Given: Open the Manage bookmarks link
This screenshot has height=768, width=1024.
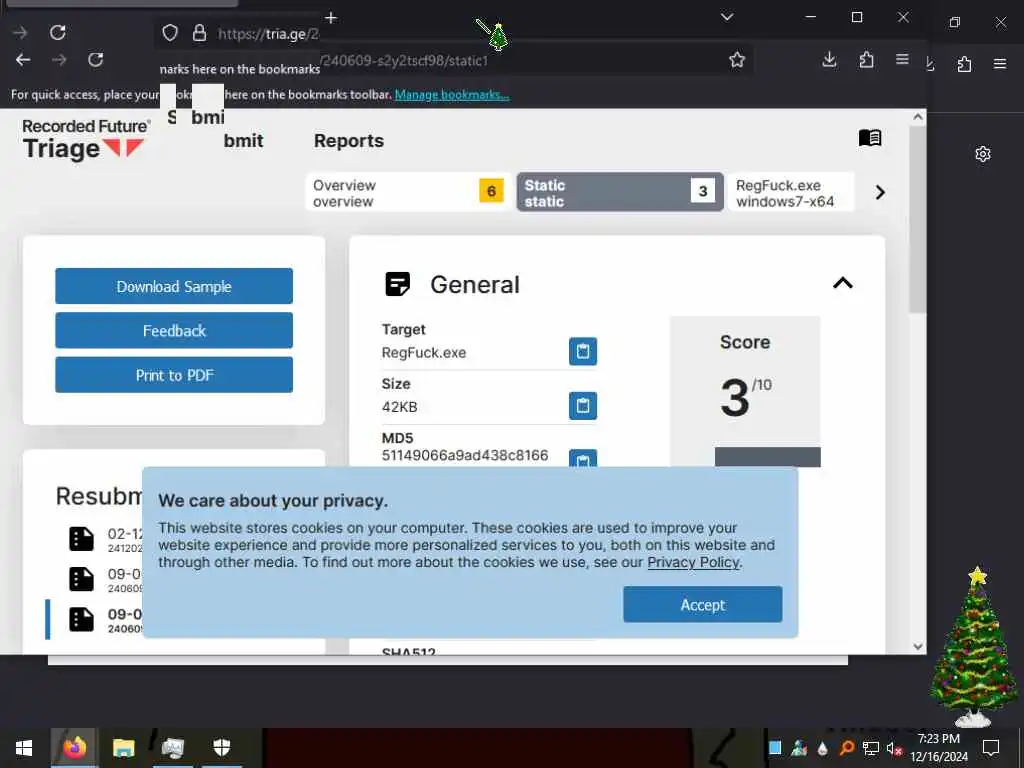Looking at the screenshot, I should (x=452, y=95).
